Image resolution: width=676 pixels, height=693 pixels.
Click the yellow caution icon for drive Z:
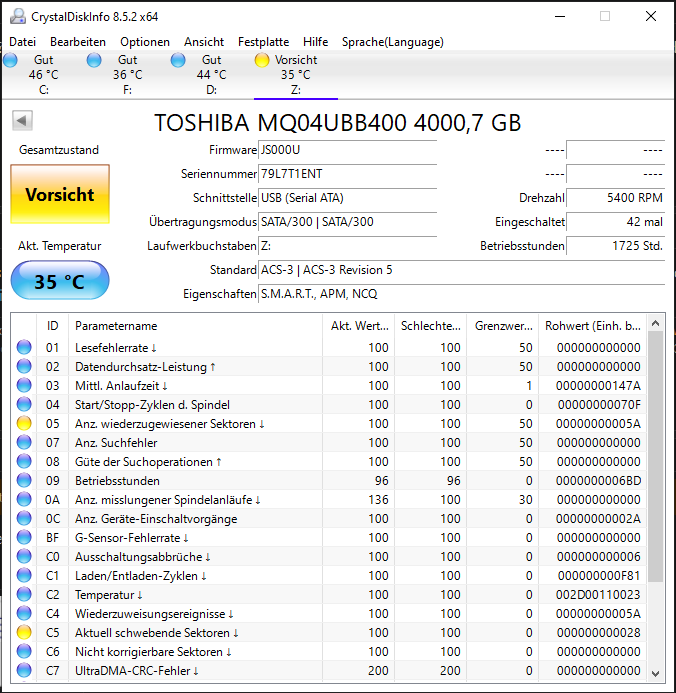pyautogui.click(x=262, y=60)
